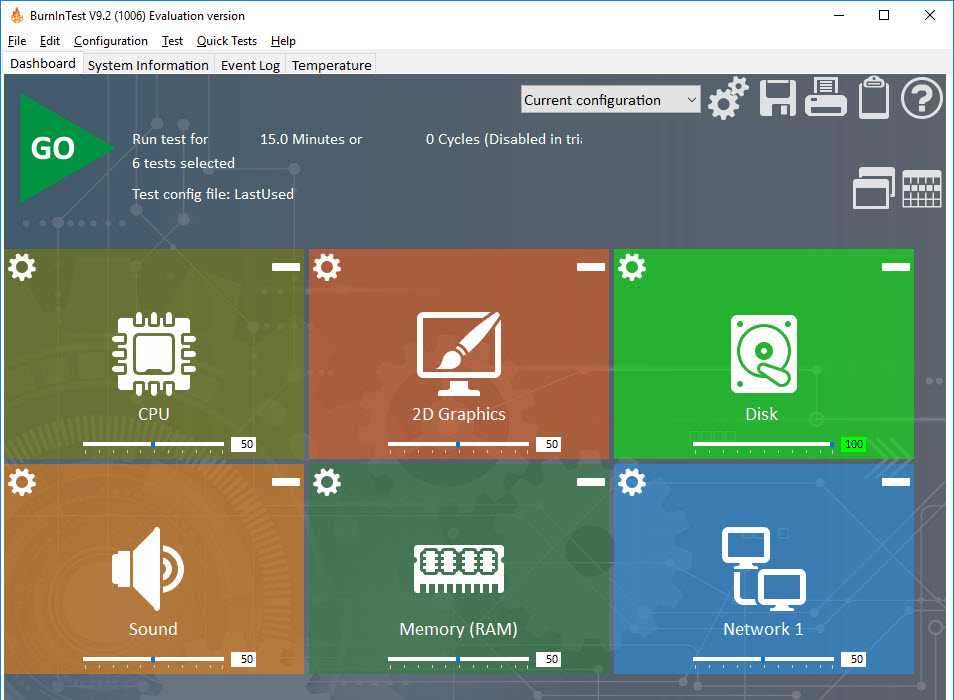
Task: Switch to the System Information tab
Action: (x=148, y=65)
